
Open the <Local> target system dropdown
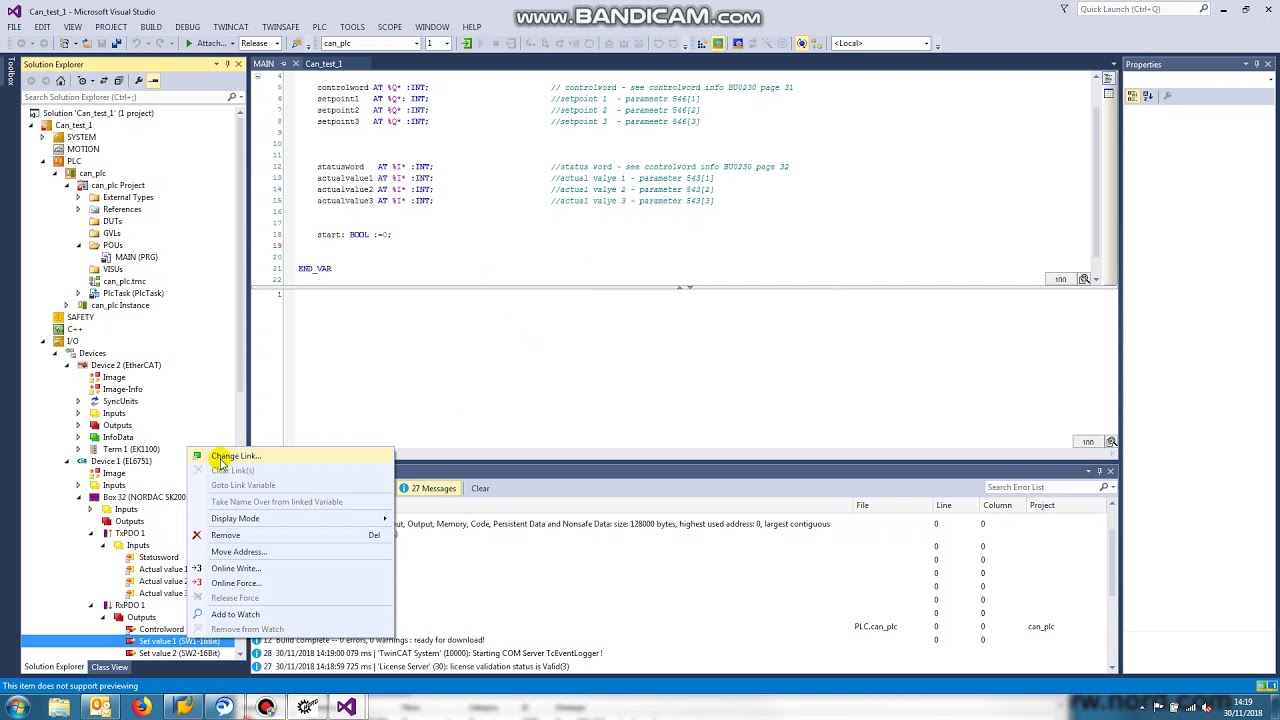point(926,44)
